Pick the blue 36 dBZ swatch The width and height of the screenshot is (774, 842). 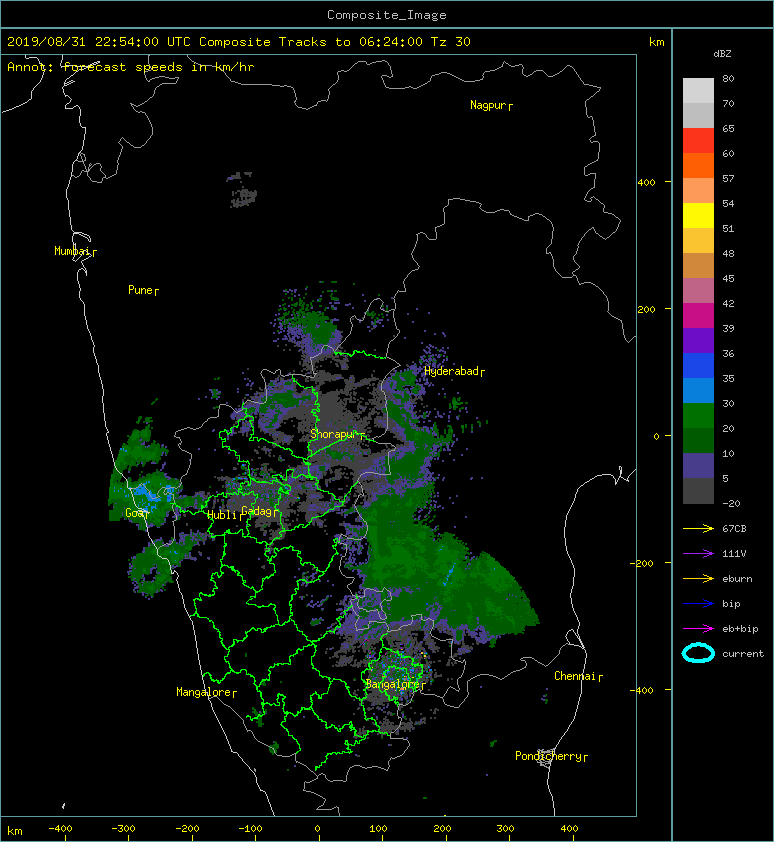click(x=698, y=365)
